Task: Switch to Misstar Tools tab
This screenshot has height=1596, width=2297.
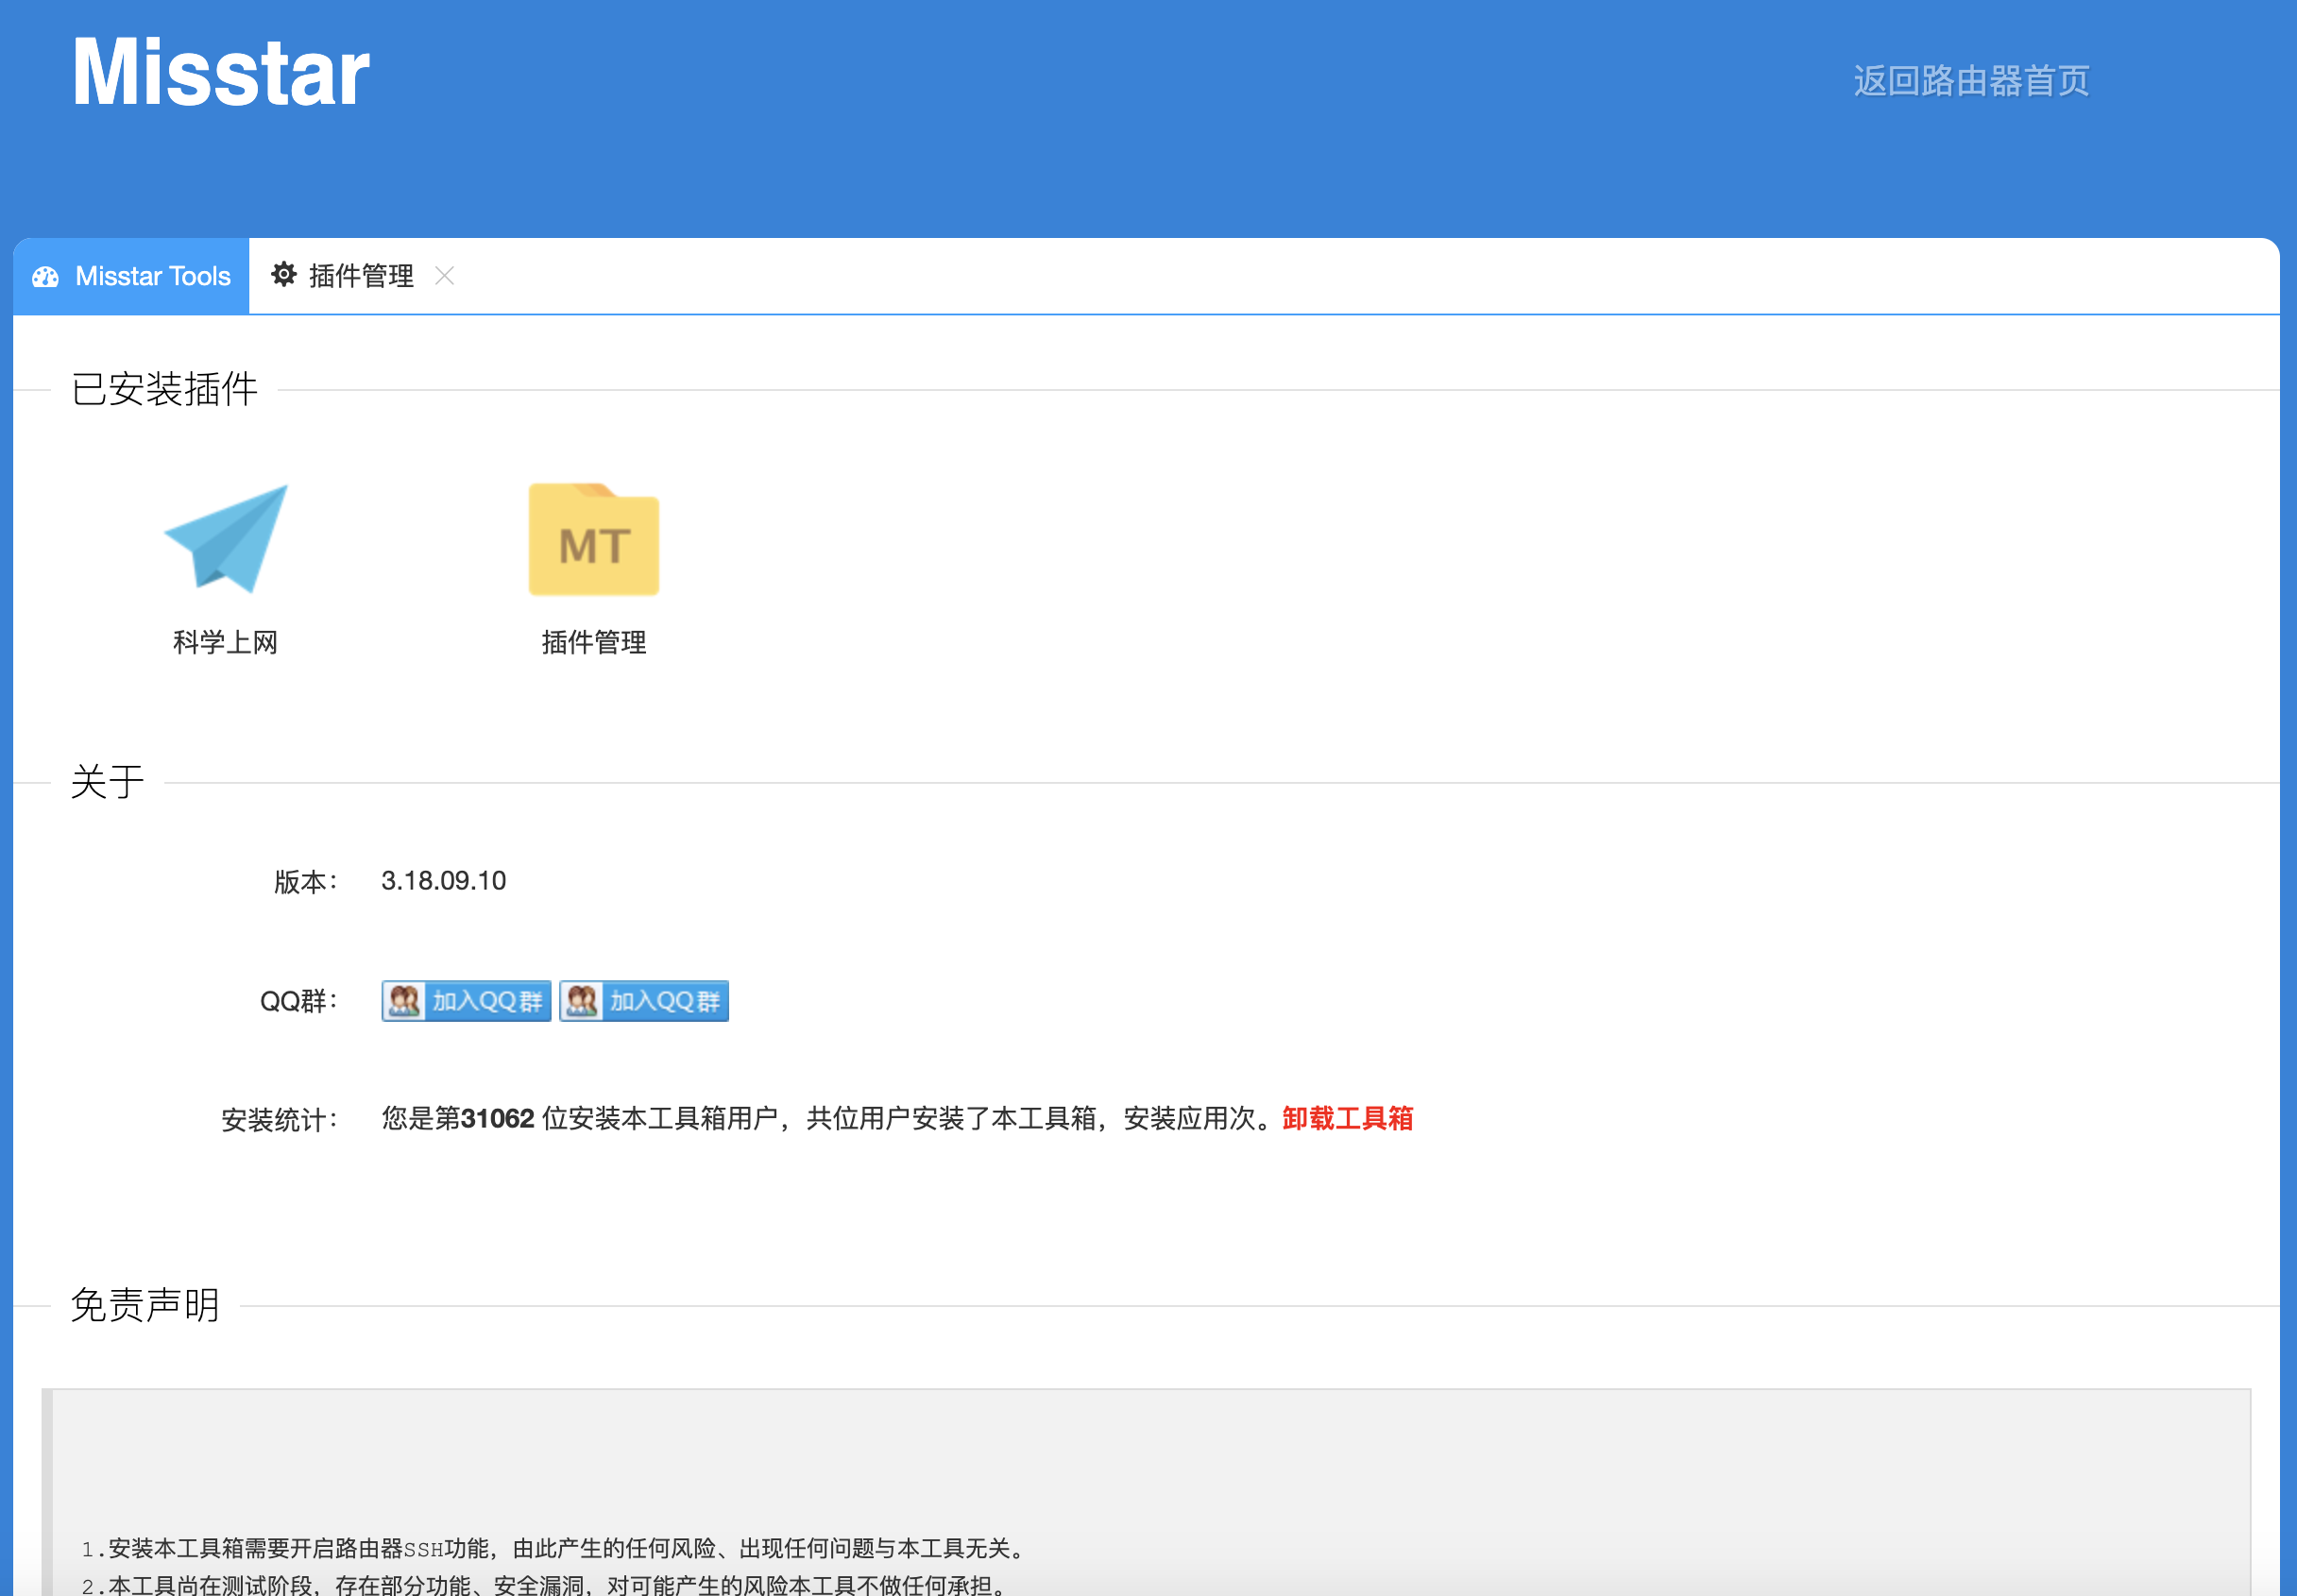Action: 152,277
